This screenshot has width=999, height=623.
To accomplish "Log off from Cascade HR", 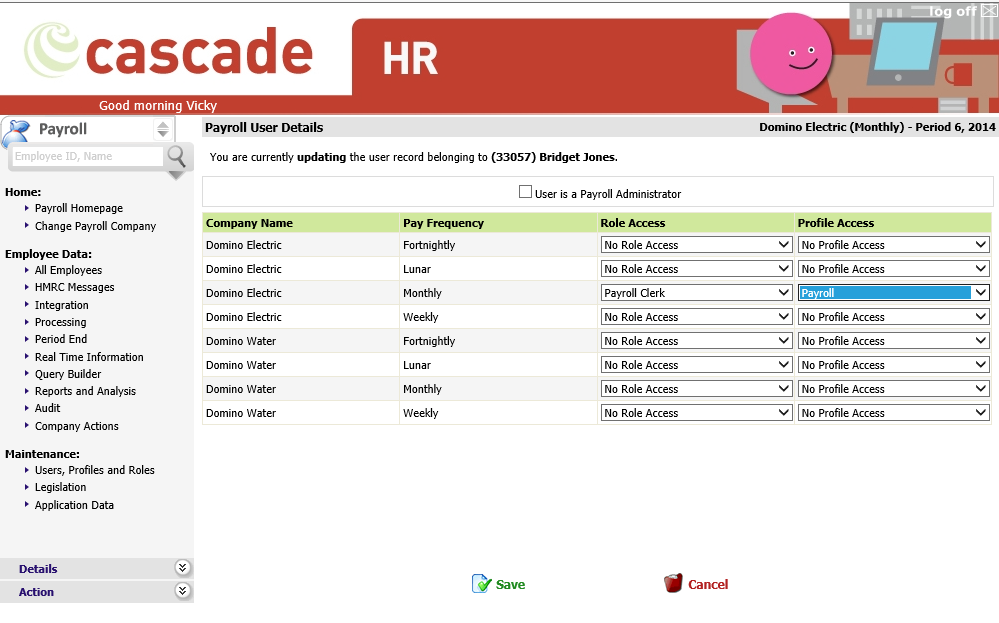I will click(x=952, y=11).
